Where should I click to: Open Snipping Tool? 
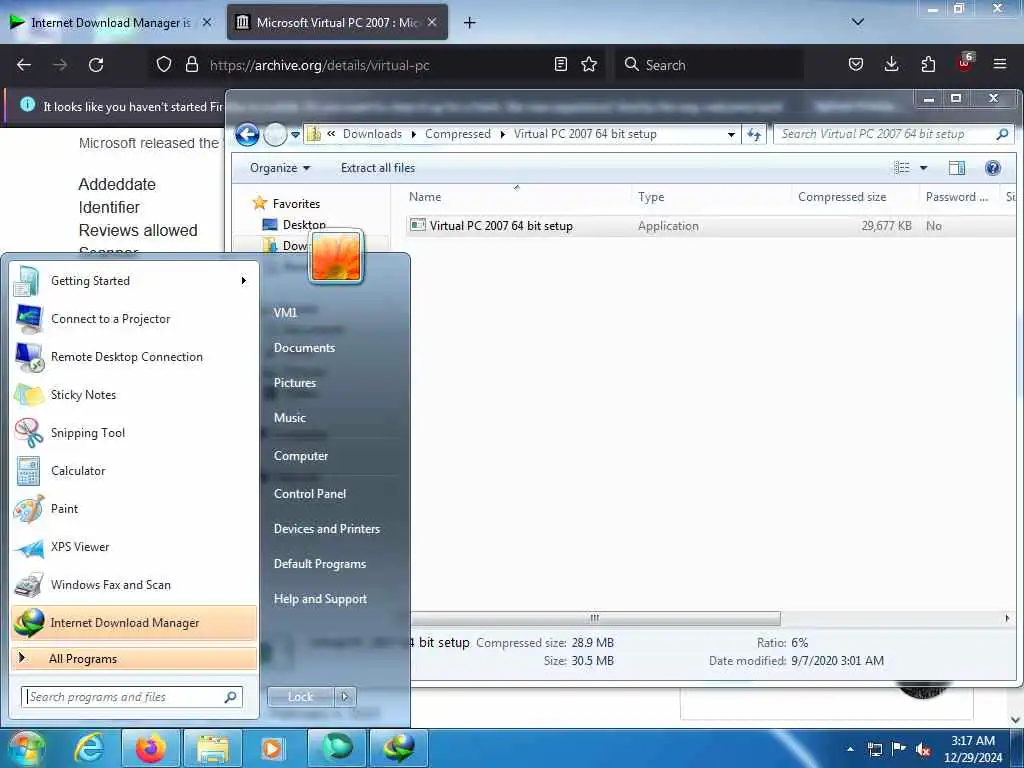pos(134,433)
